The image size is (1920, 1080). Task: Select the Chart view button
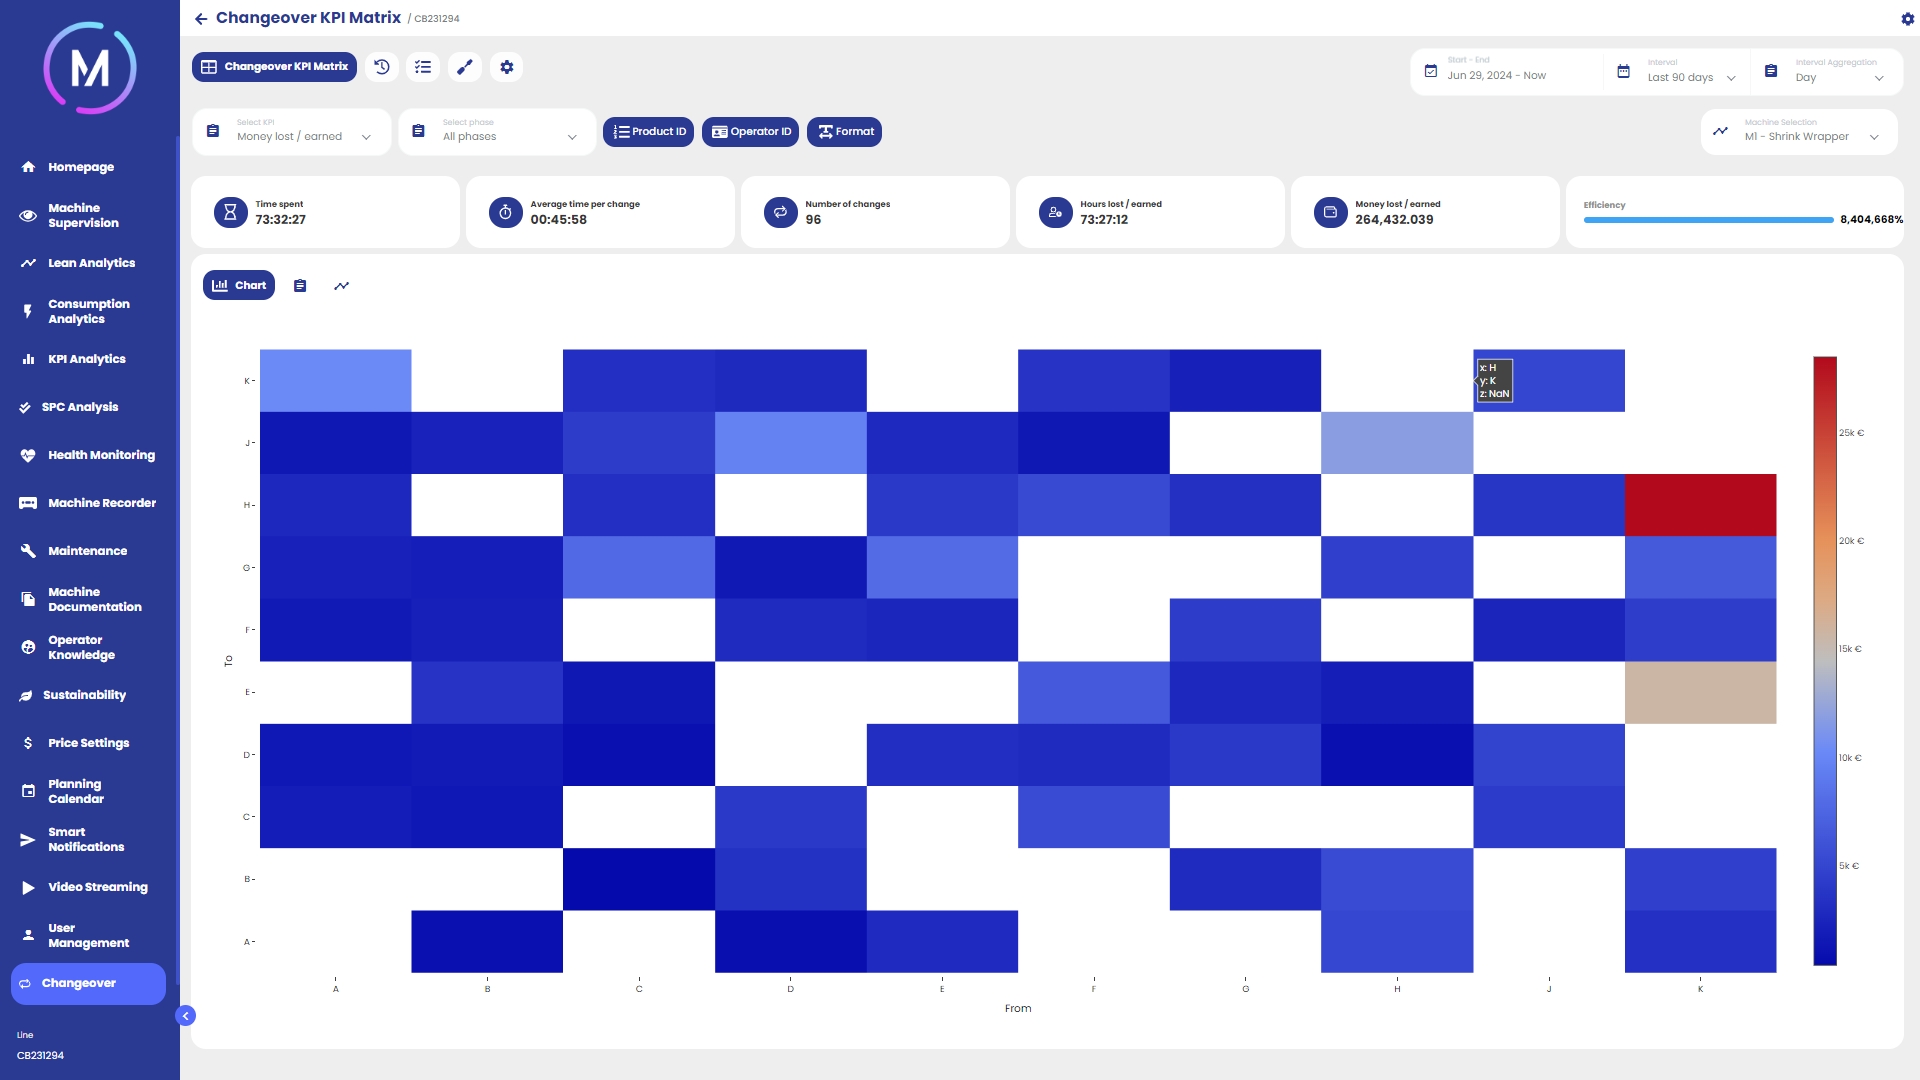[x=239, y=286]
